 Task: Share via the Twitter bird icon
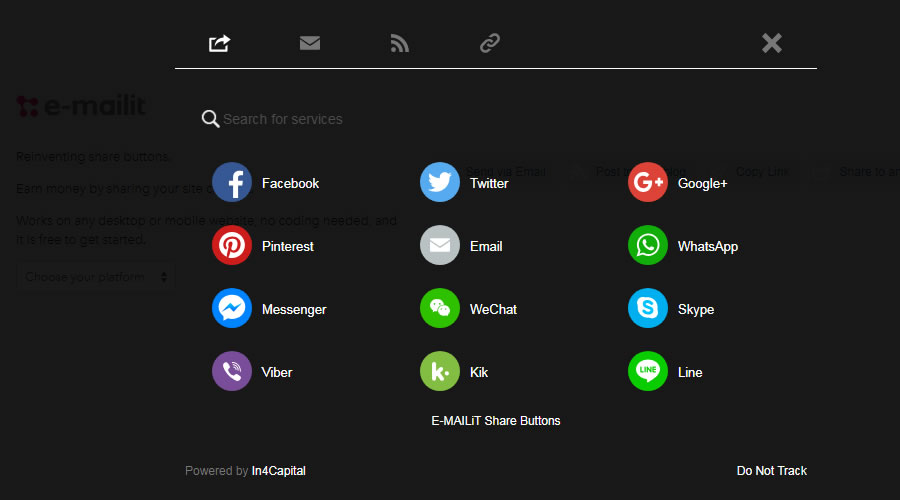point(440,183)
